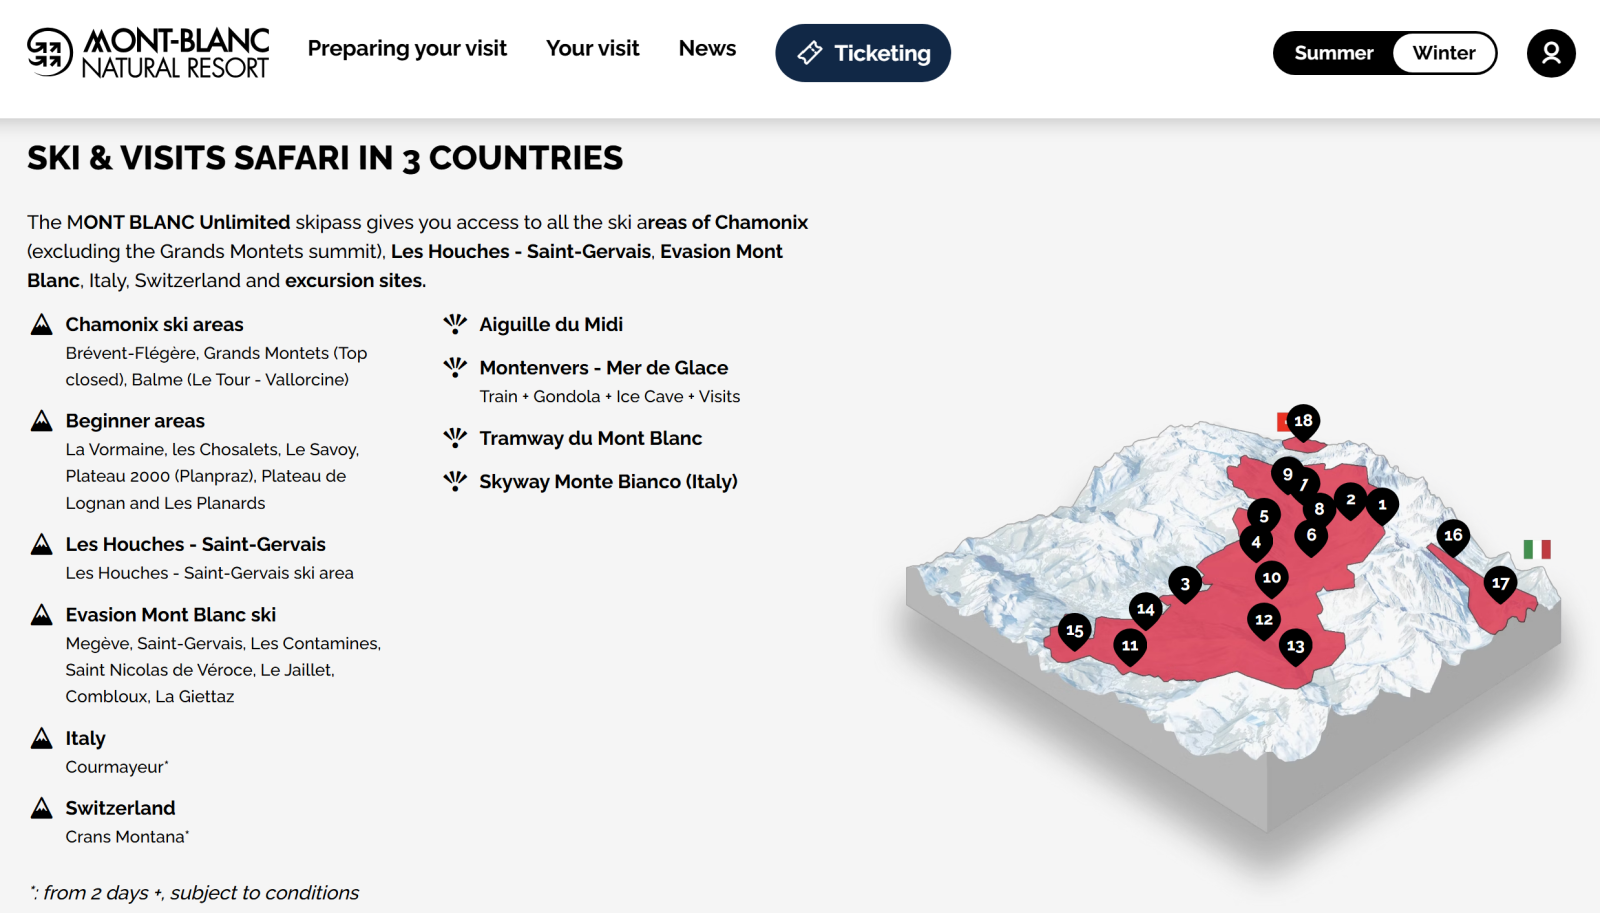Image resolution: width=1600 pixels, height=913 pixels.
Task: Switch season toggle to Summer
Action: tap(1333, 53)
